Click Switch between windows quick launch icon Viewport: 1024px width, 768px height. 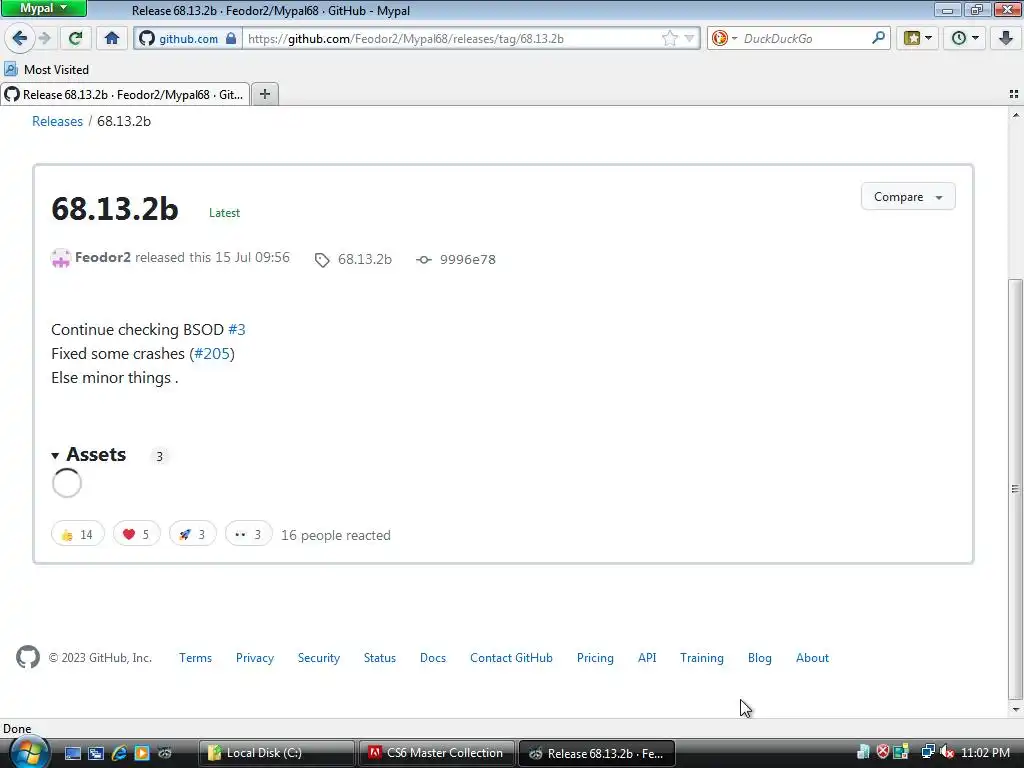pos(96,753)
